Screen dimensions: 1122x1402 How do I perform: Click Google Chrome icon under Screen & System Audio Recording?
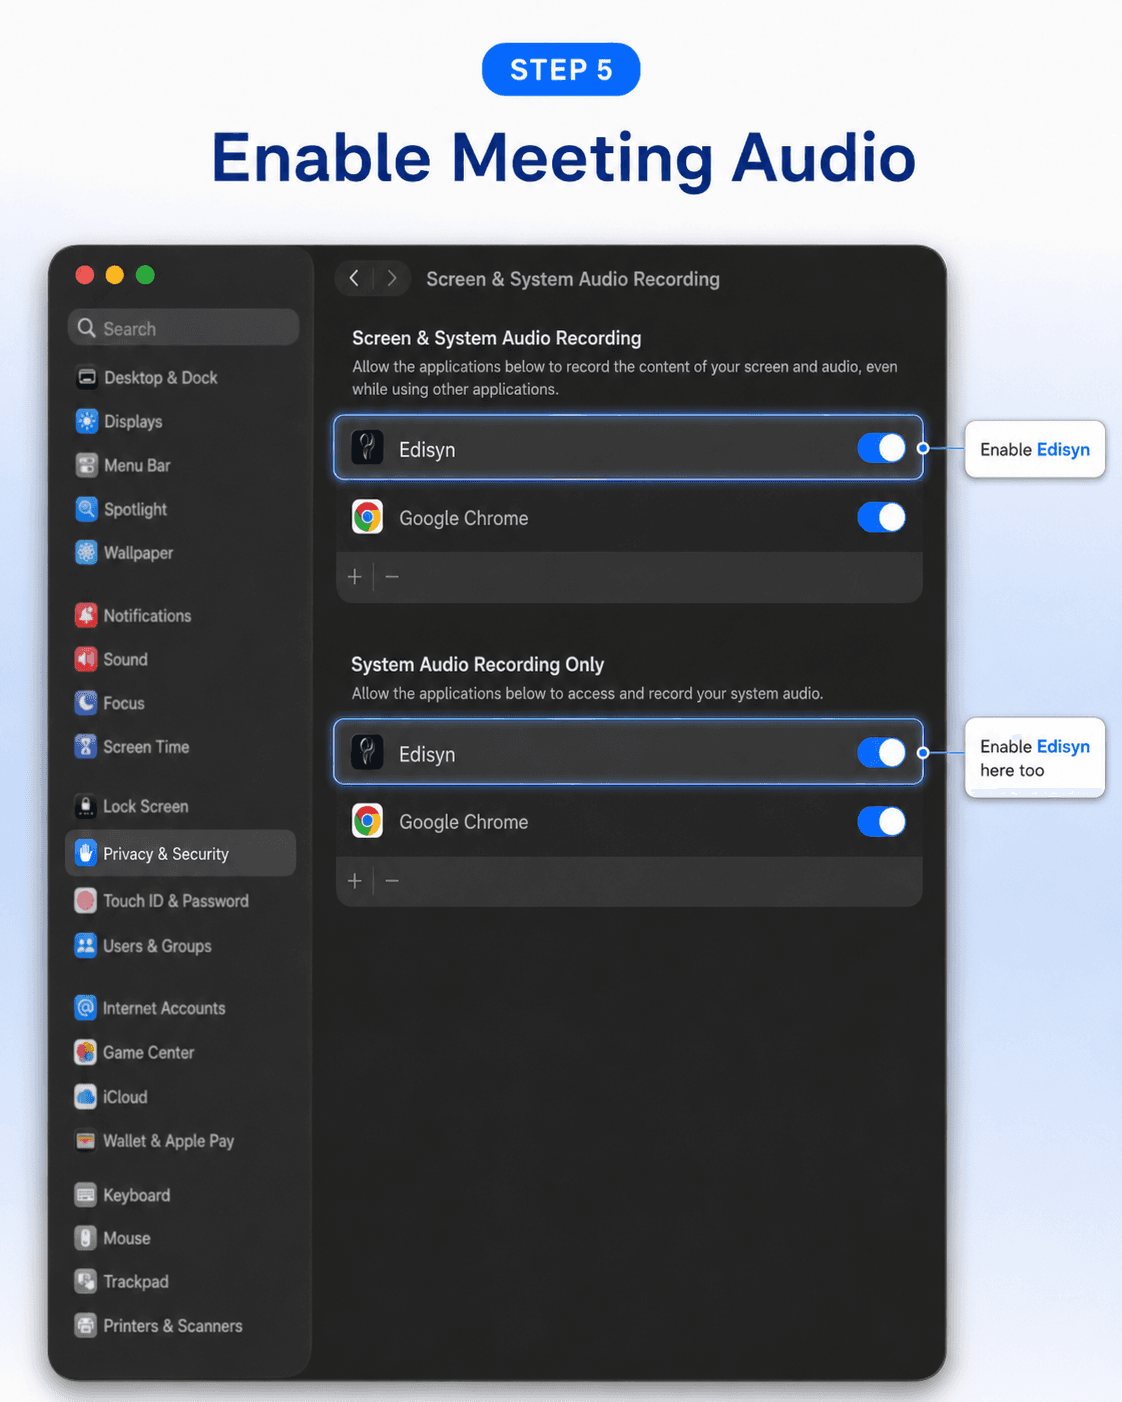[x=367, y=517]
